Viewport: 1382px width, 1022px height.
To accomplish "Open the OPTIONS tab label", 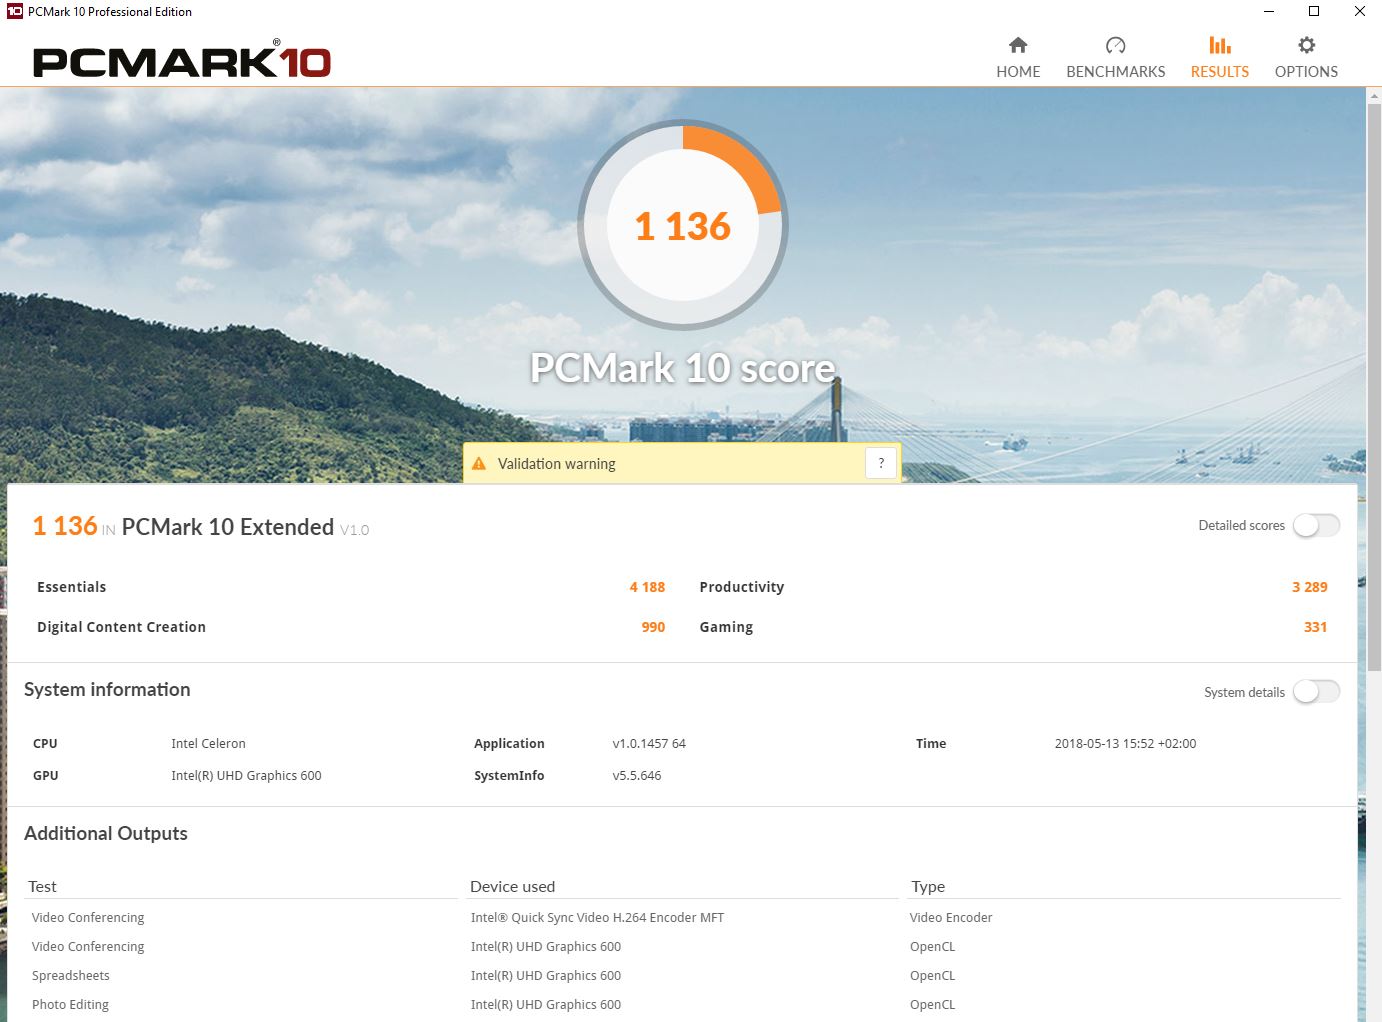I will pos(1306,72).
